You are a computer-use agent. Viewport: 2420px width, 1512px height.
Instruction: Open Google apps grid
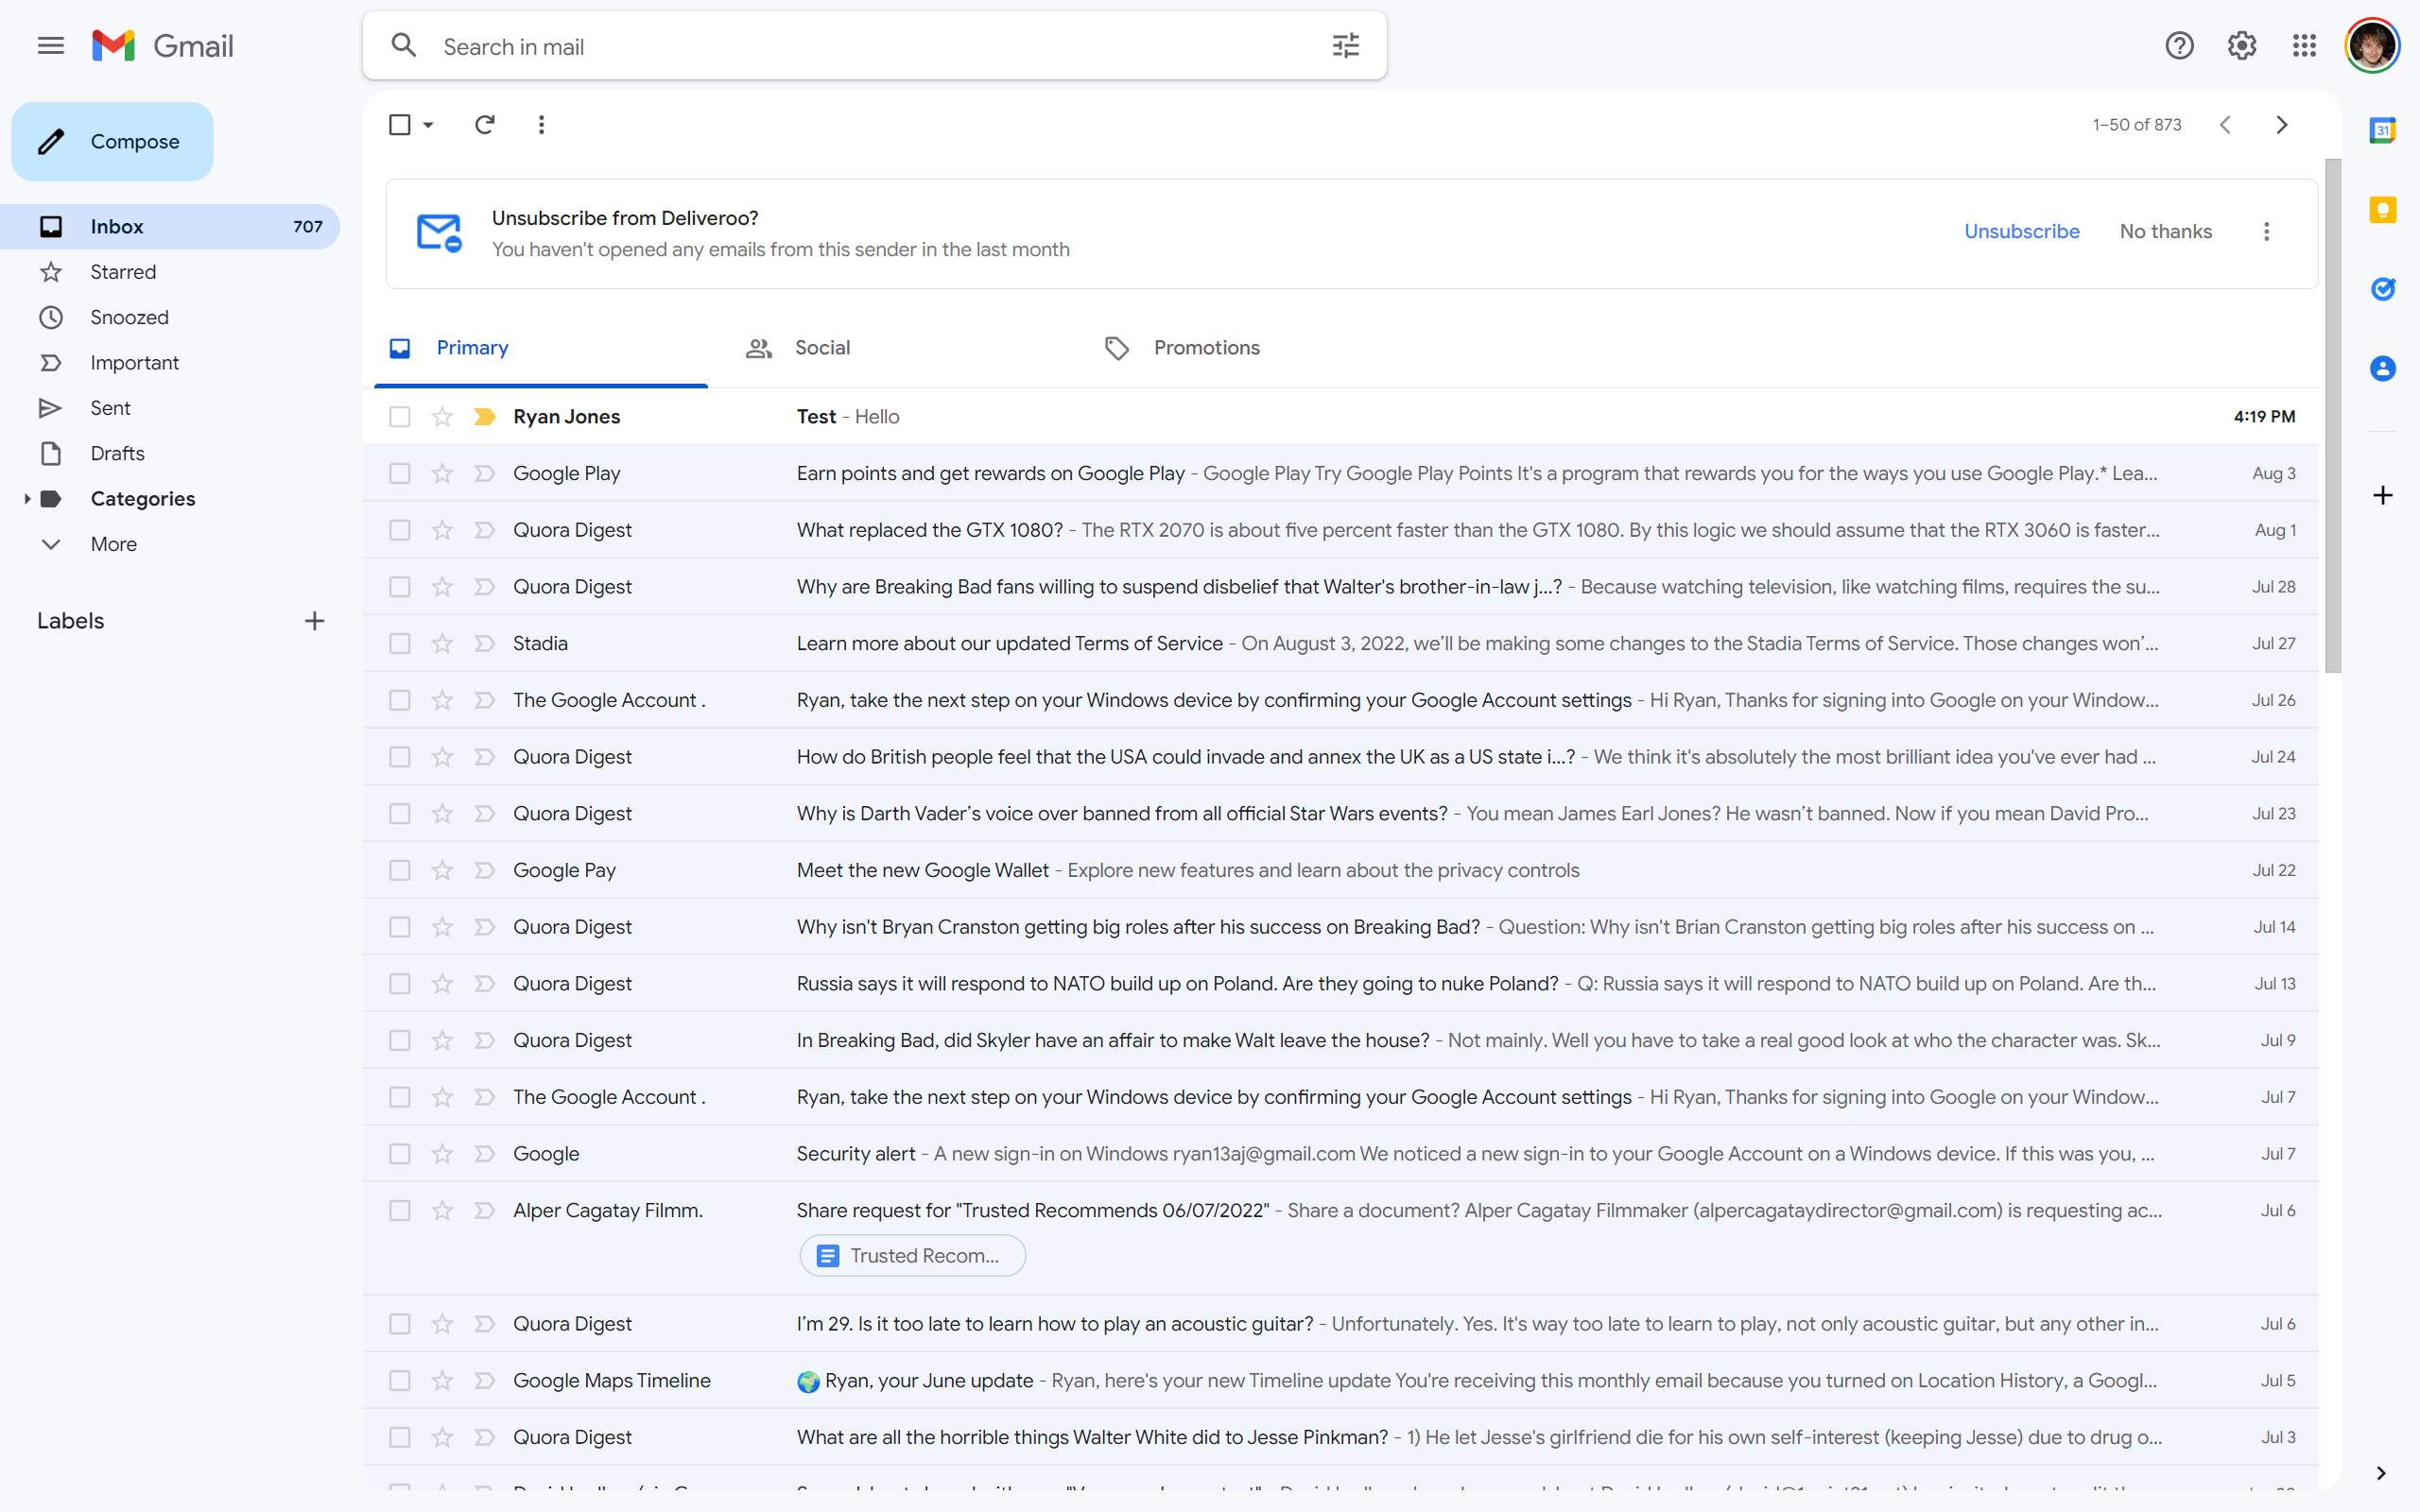pyautogui.click(x=2304, y=46)
